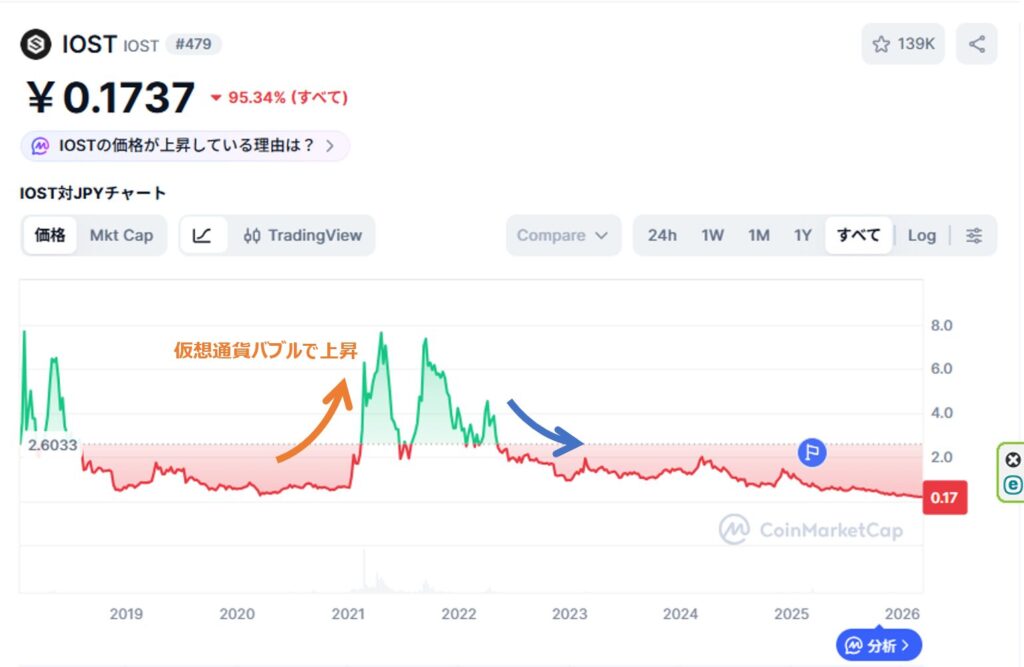
Task: Open the Compare dropdown
Action: tap(563, 235)
